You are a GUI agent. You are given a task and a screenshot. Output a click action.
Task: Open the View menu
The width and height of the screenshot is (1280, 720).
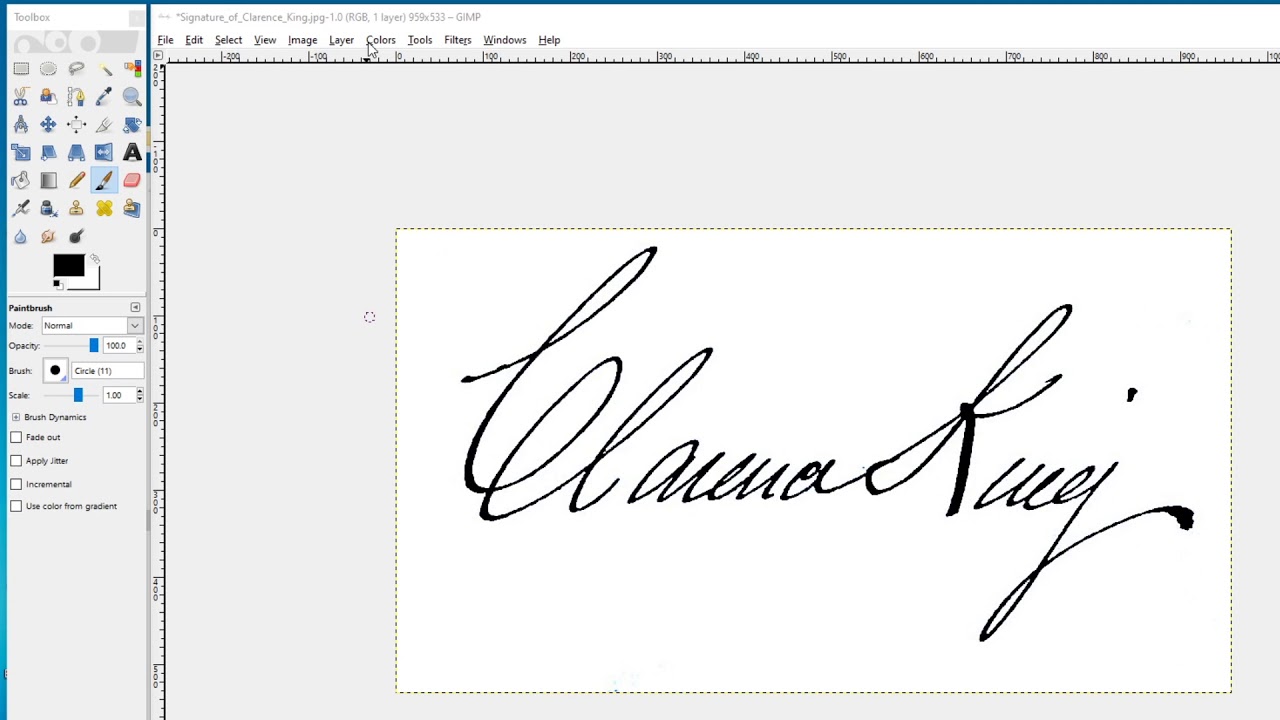265,40
